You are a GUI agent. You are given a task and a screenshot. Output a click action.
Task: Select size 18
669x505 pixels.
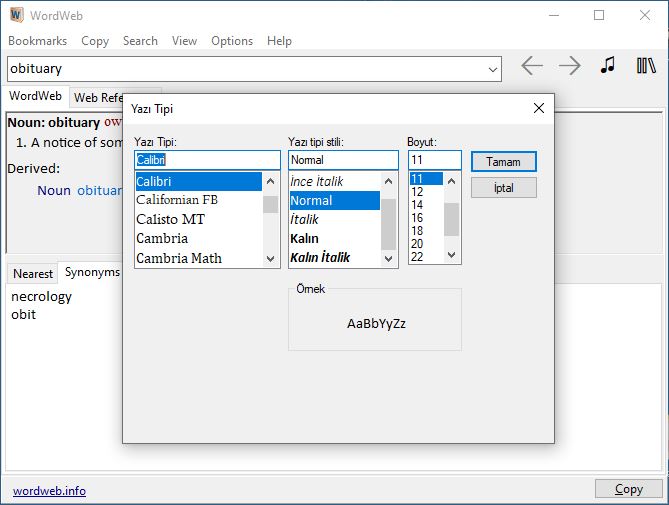pos(426,231)
